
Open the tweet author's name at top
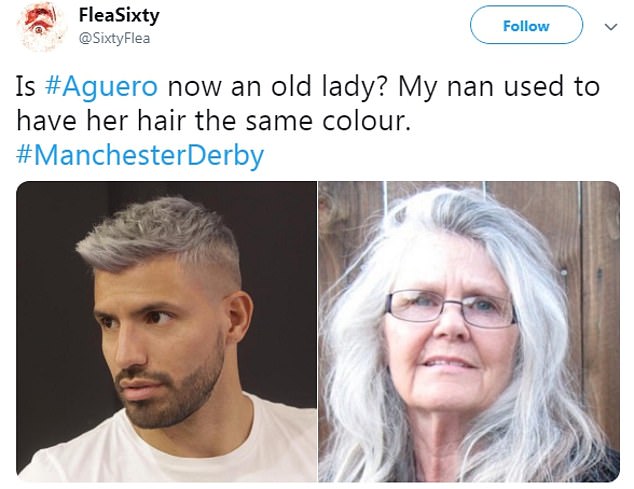(119, 16)
